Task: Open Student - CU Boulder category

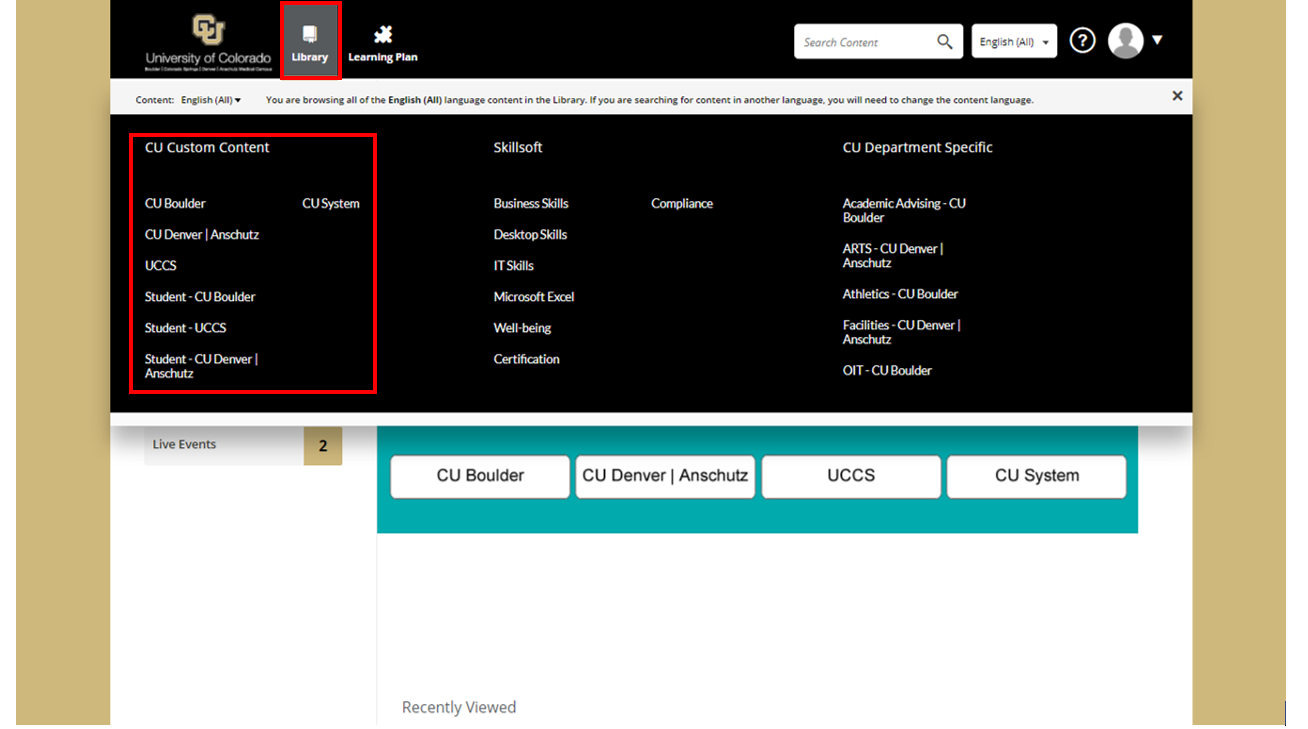Action: tap(200, 296)
